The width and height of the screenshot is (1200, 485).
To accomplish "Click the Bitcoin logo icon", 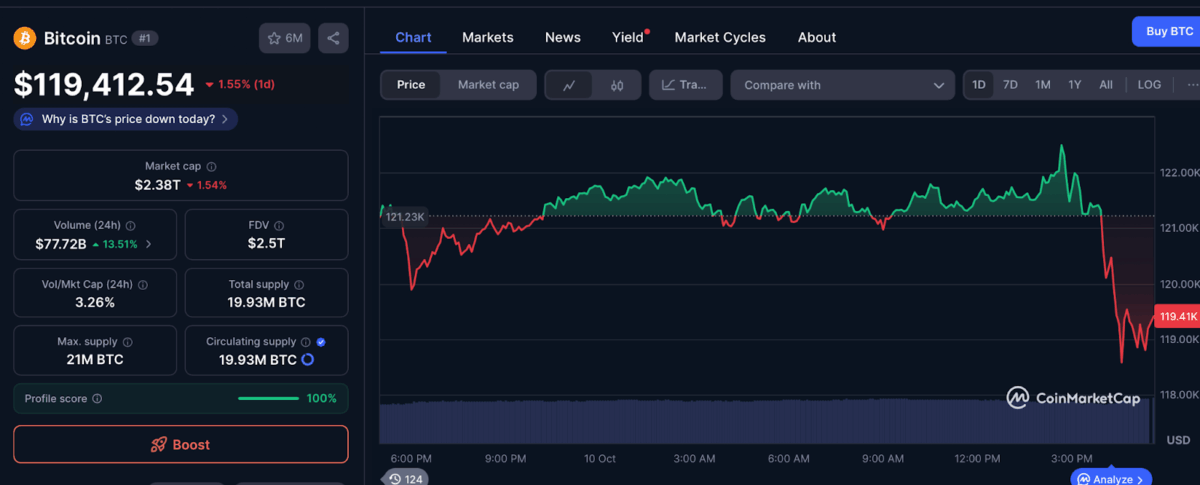I will coord(25,39).
